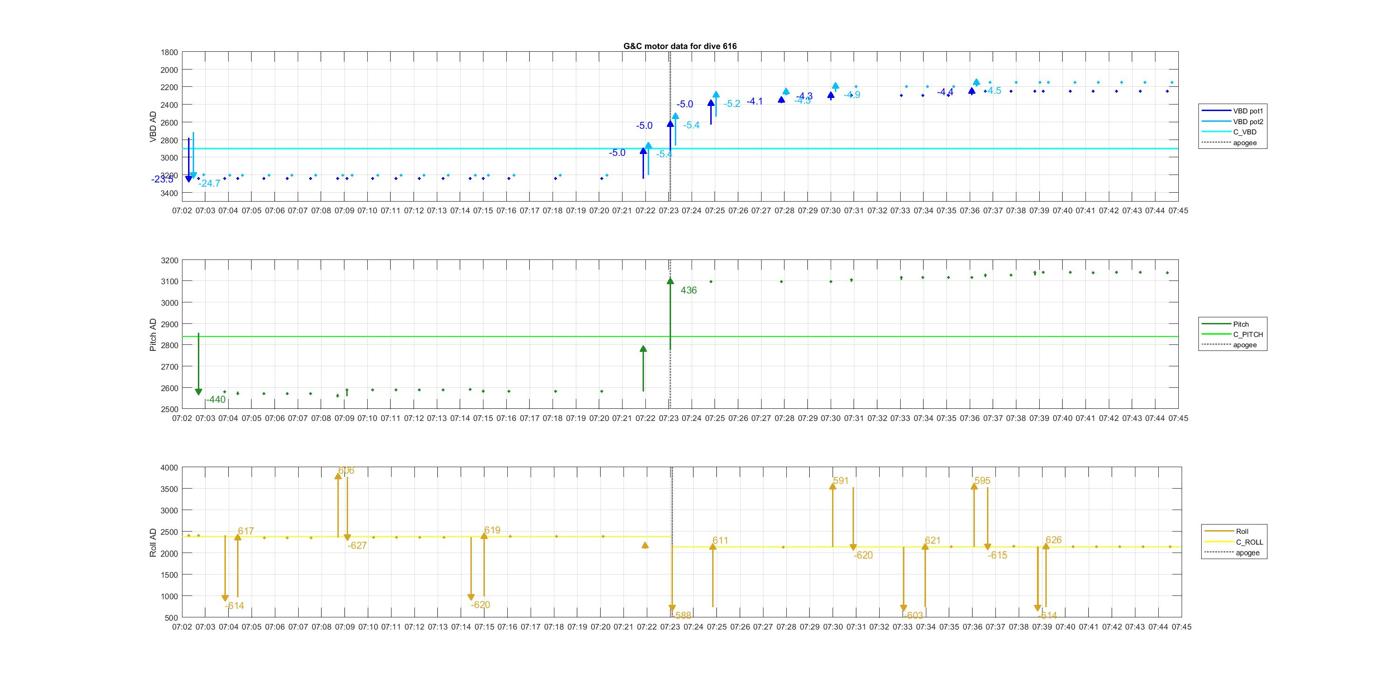Click the '619' roll move label
The width and height of the screenshot is (1400, 693).
click(492, 531)
